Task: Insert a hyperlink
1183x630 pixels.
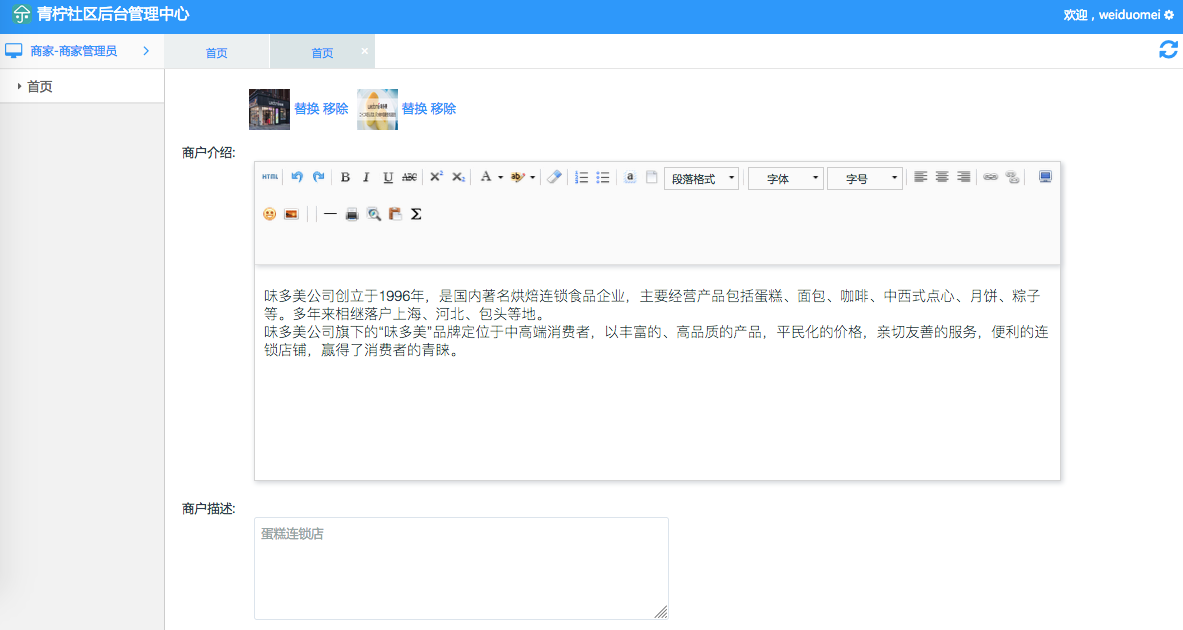Action: (x=991, y=177)
